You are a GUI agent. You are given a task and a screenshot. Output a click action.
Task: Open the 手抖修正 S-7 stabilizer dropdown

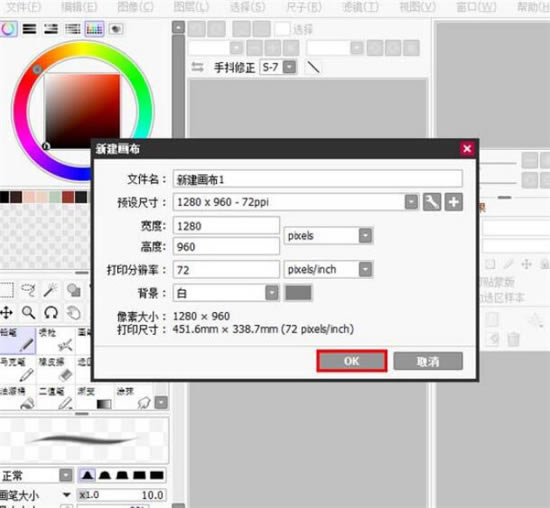pyautogui.click(x=290, y=67)
